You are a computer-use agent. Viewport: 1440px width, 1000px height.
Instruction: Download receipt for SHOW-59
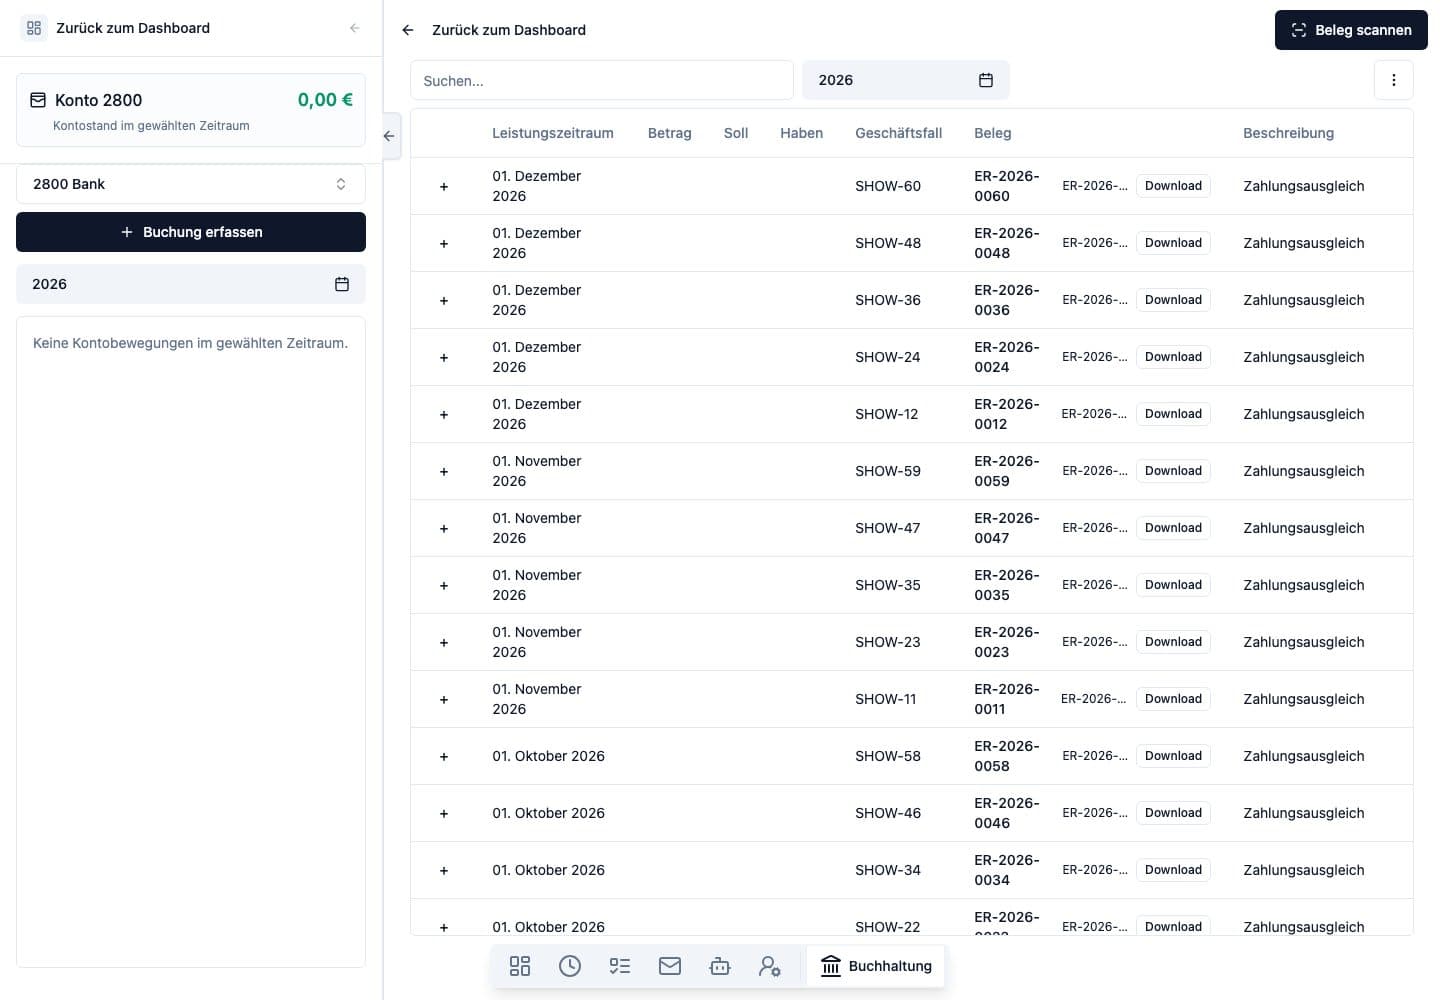pyautogui.click(x=1173, y=471)
